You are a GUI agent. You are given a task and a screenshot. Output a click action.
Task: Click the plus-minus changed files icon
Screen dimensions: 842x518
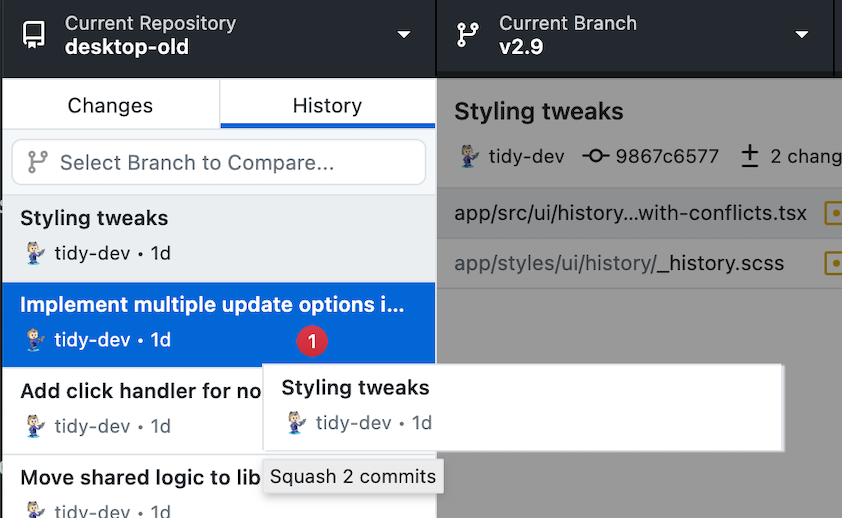[x=750, y=156]
